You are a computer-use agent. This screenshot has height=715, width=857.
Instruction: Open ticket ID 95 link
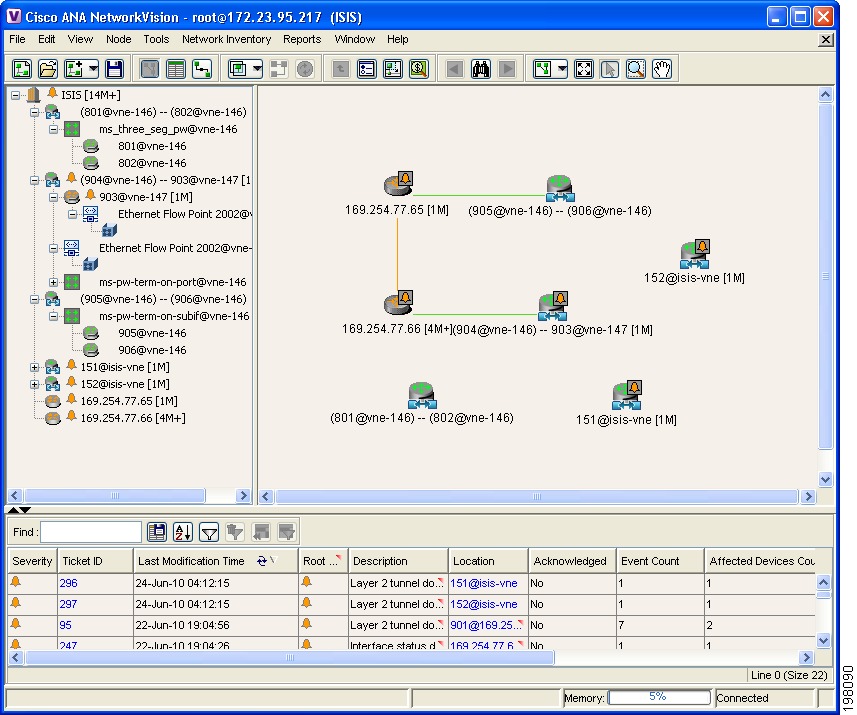66,625
